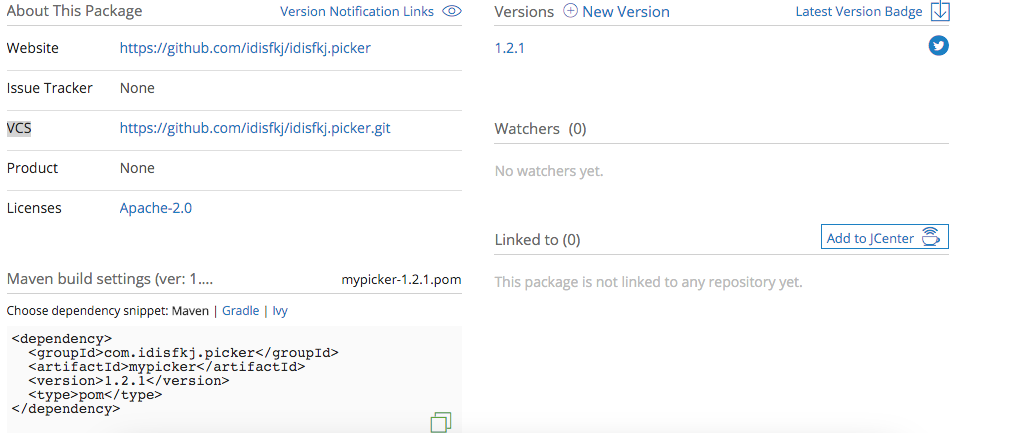Switch to the Ivy dependency snippet

pyautogui.click(x=280, y=311)
